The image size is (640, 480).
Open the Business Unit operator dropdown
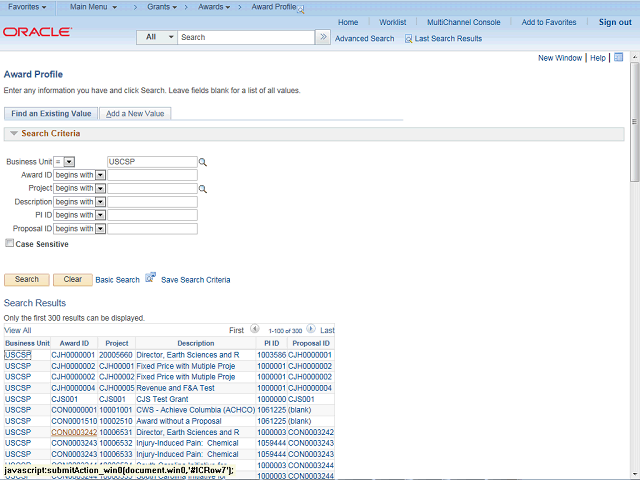pyautogui.click(x=69, y=162)
